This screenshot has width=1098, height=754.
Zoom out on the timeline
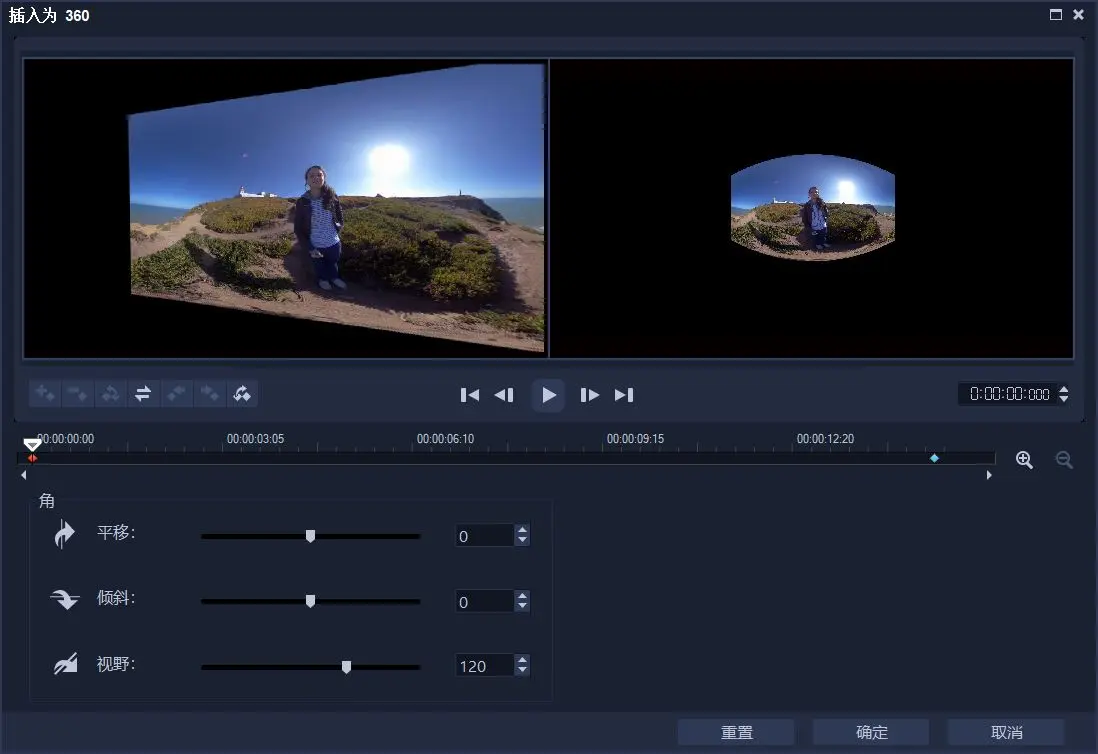(x=1064, y=460)
